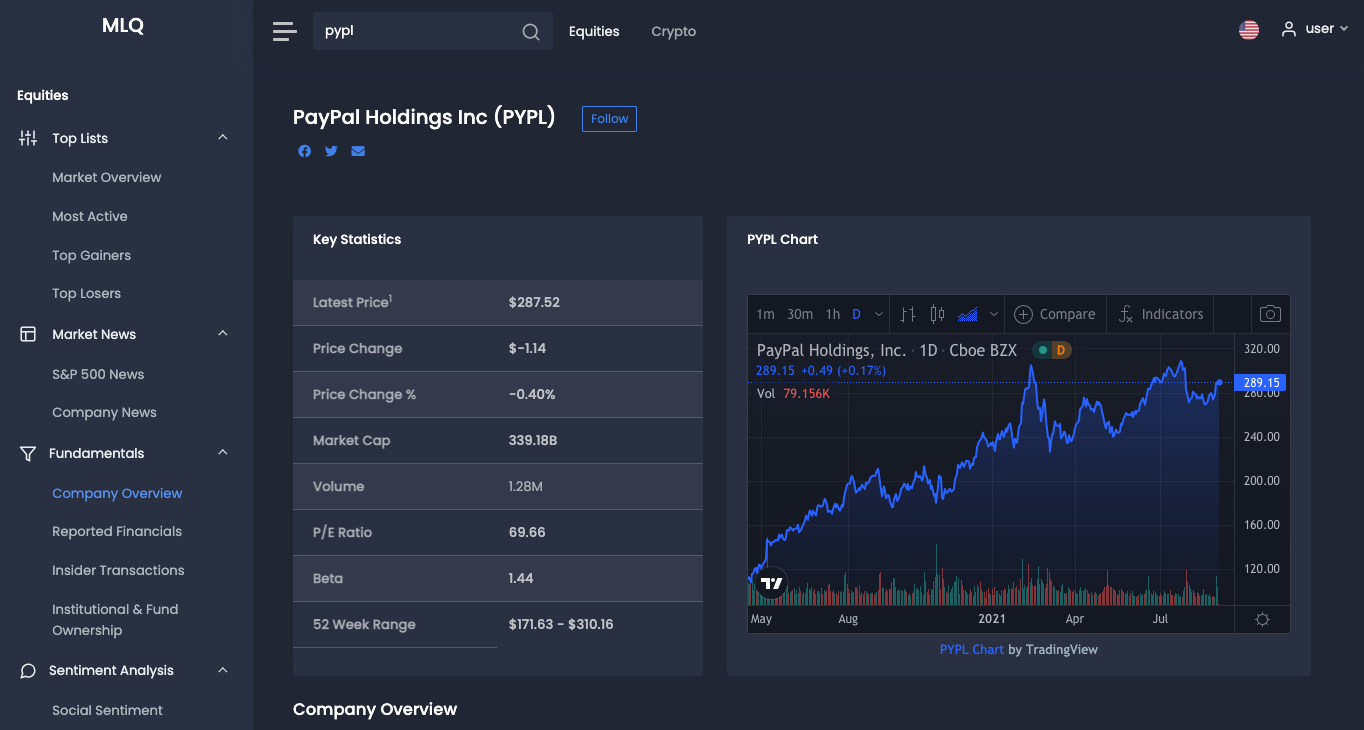This screenshot has width=1364, height=730.
Task: Open Company Overview page
Action: tap(118, 493)
